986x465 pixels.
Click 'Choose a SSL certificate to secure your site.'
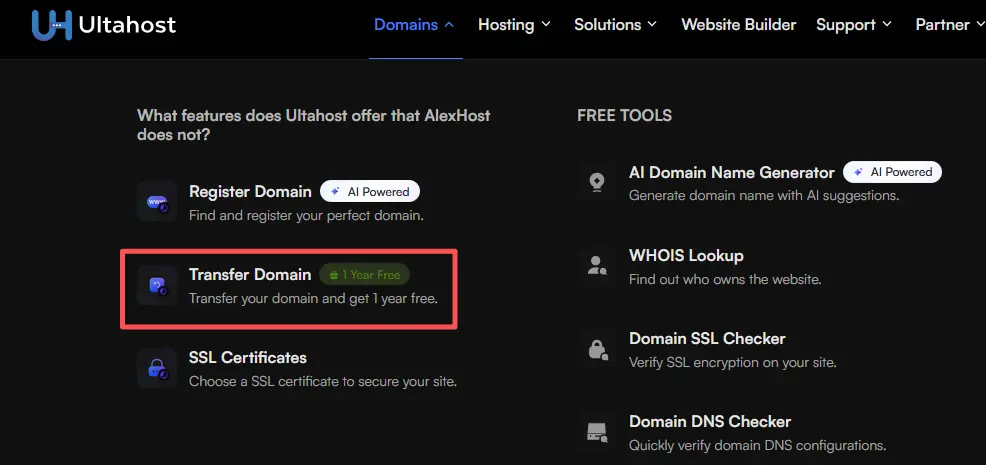tap(323, 381)
